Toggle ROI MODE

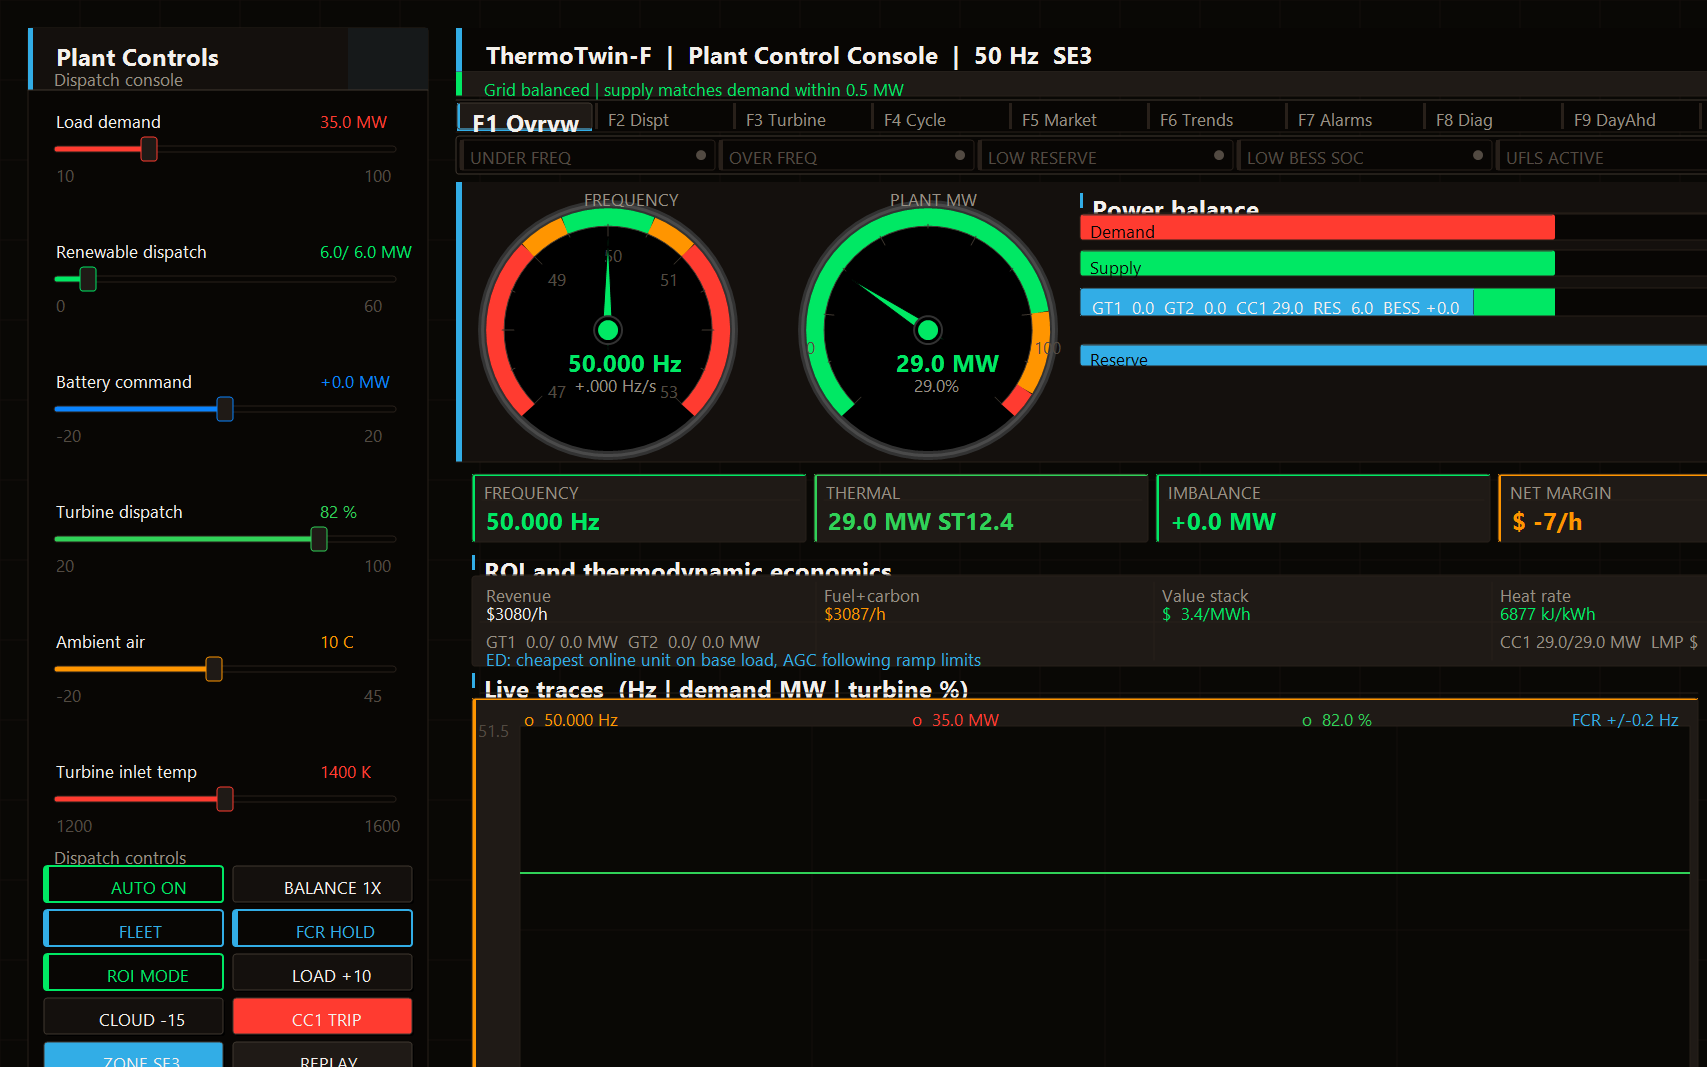pyautogui.click(x=134, y=973)
